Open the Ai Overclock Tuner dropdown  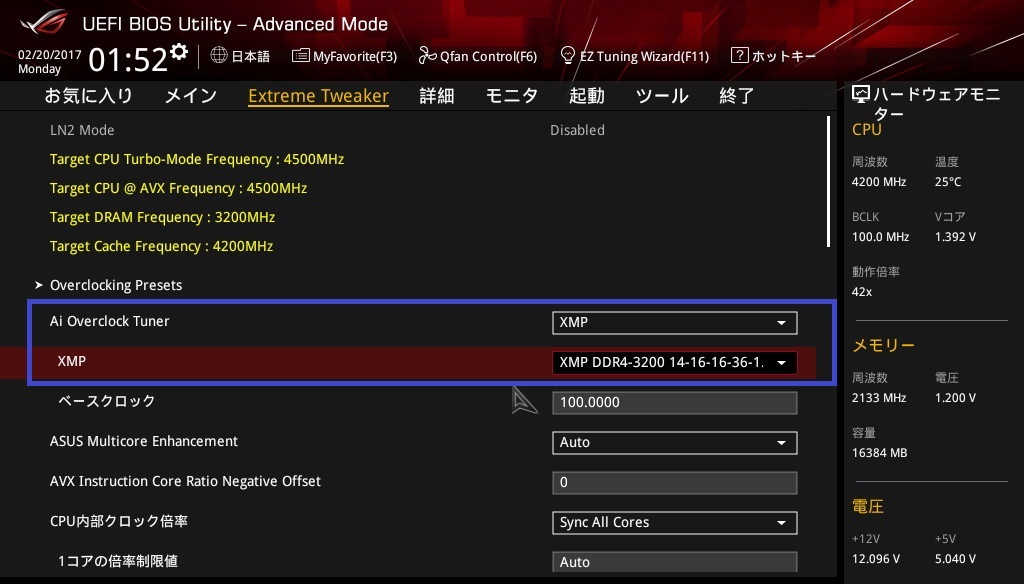point(675,322)
